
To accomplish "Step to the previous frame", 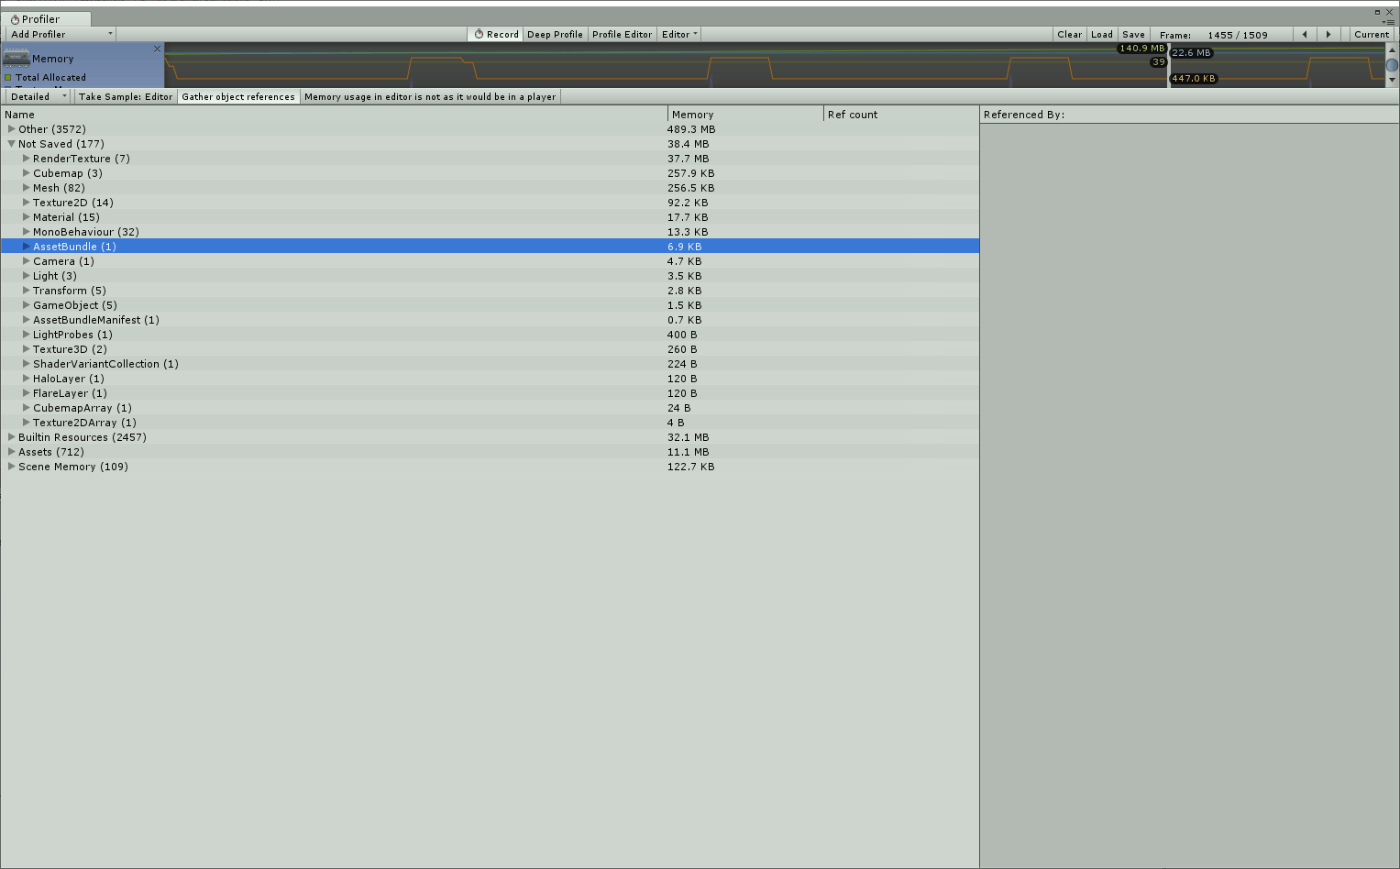I will coord(1304,34).
